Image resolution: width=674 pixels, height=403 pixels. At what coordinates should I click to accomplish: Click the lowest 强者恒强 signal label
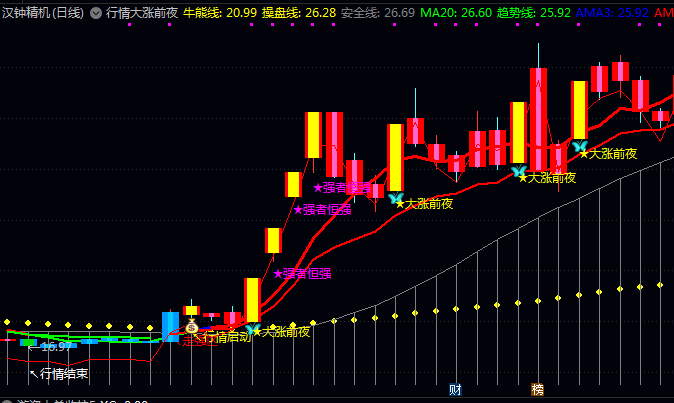tap(302, 274)
